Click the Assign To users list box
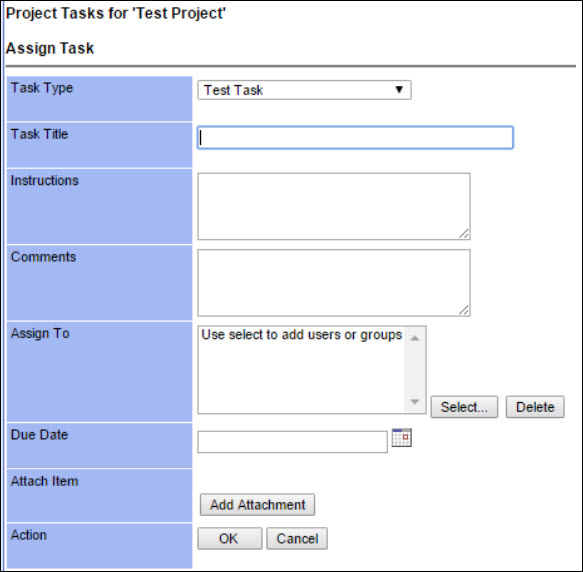 coord(312,370)
